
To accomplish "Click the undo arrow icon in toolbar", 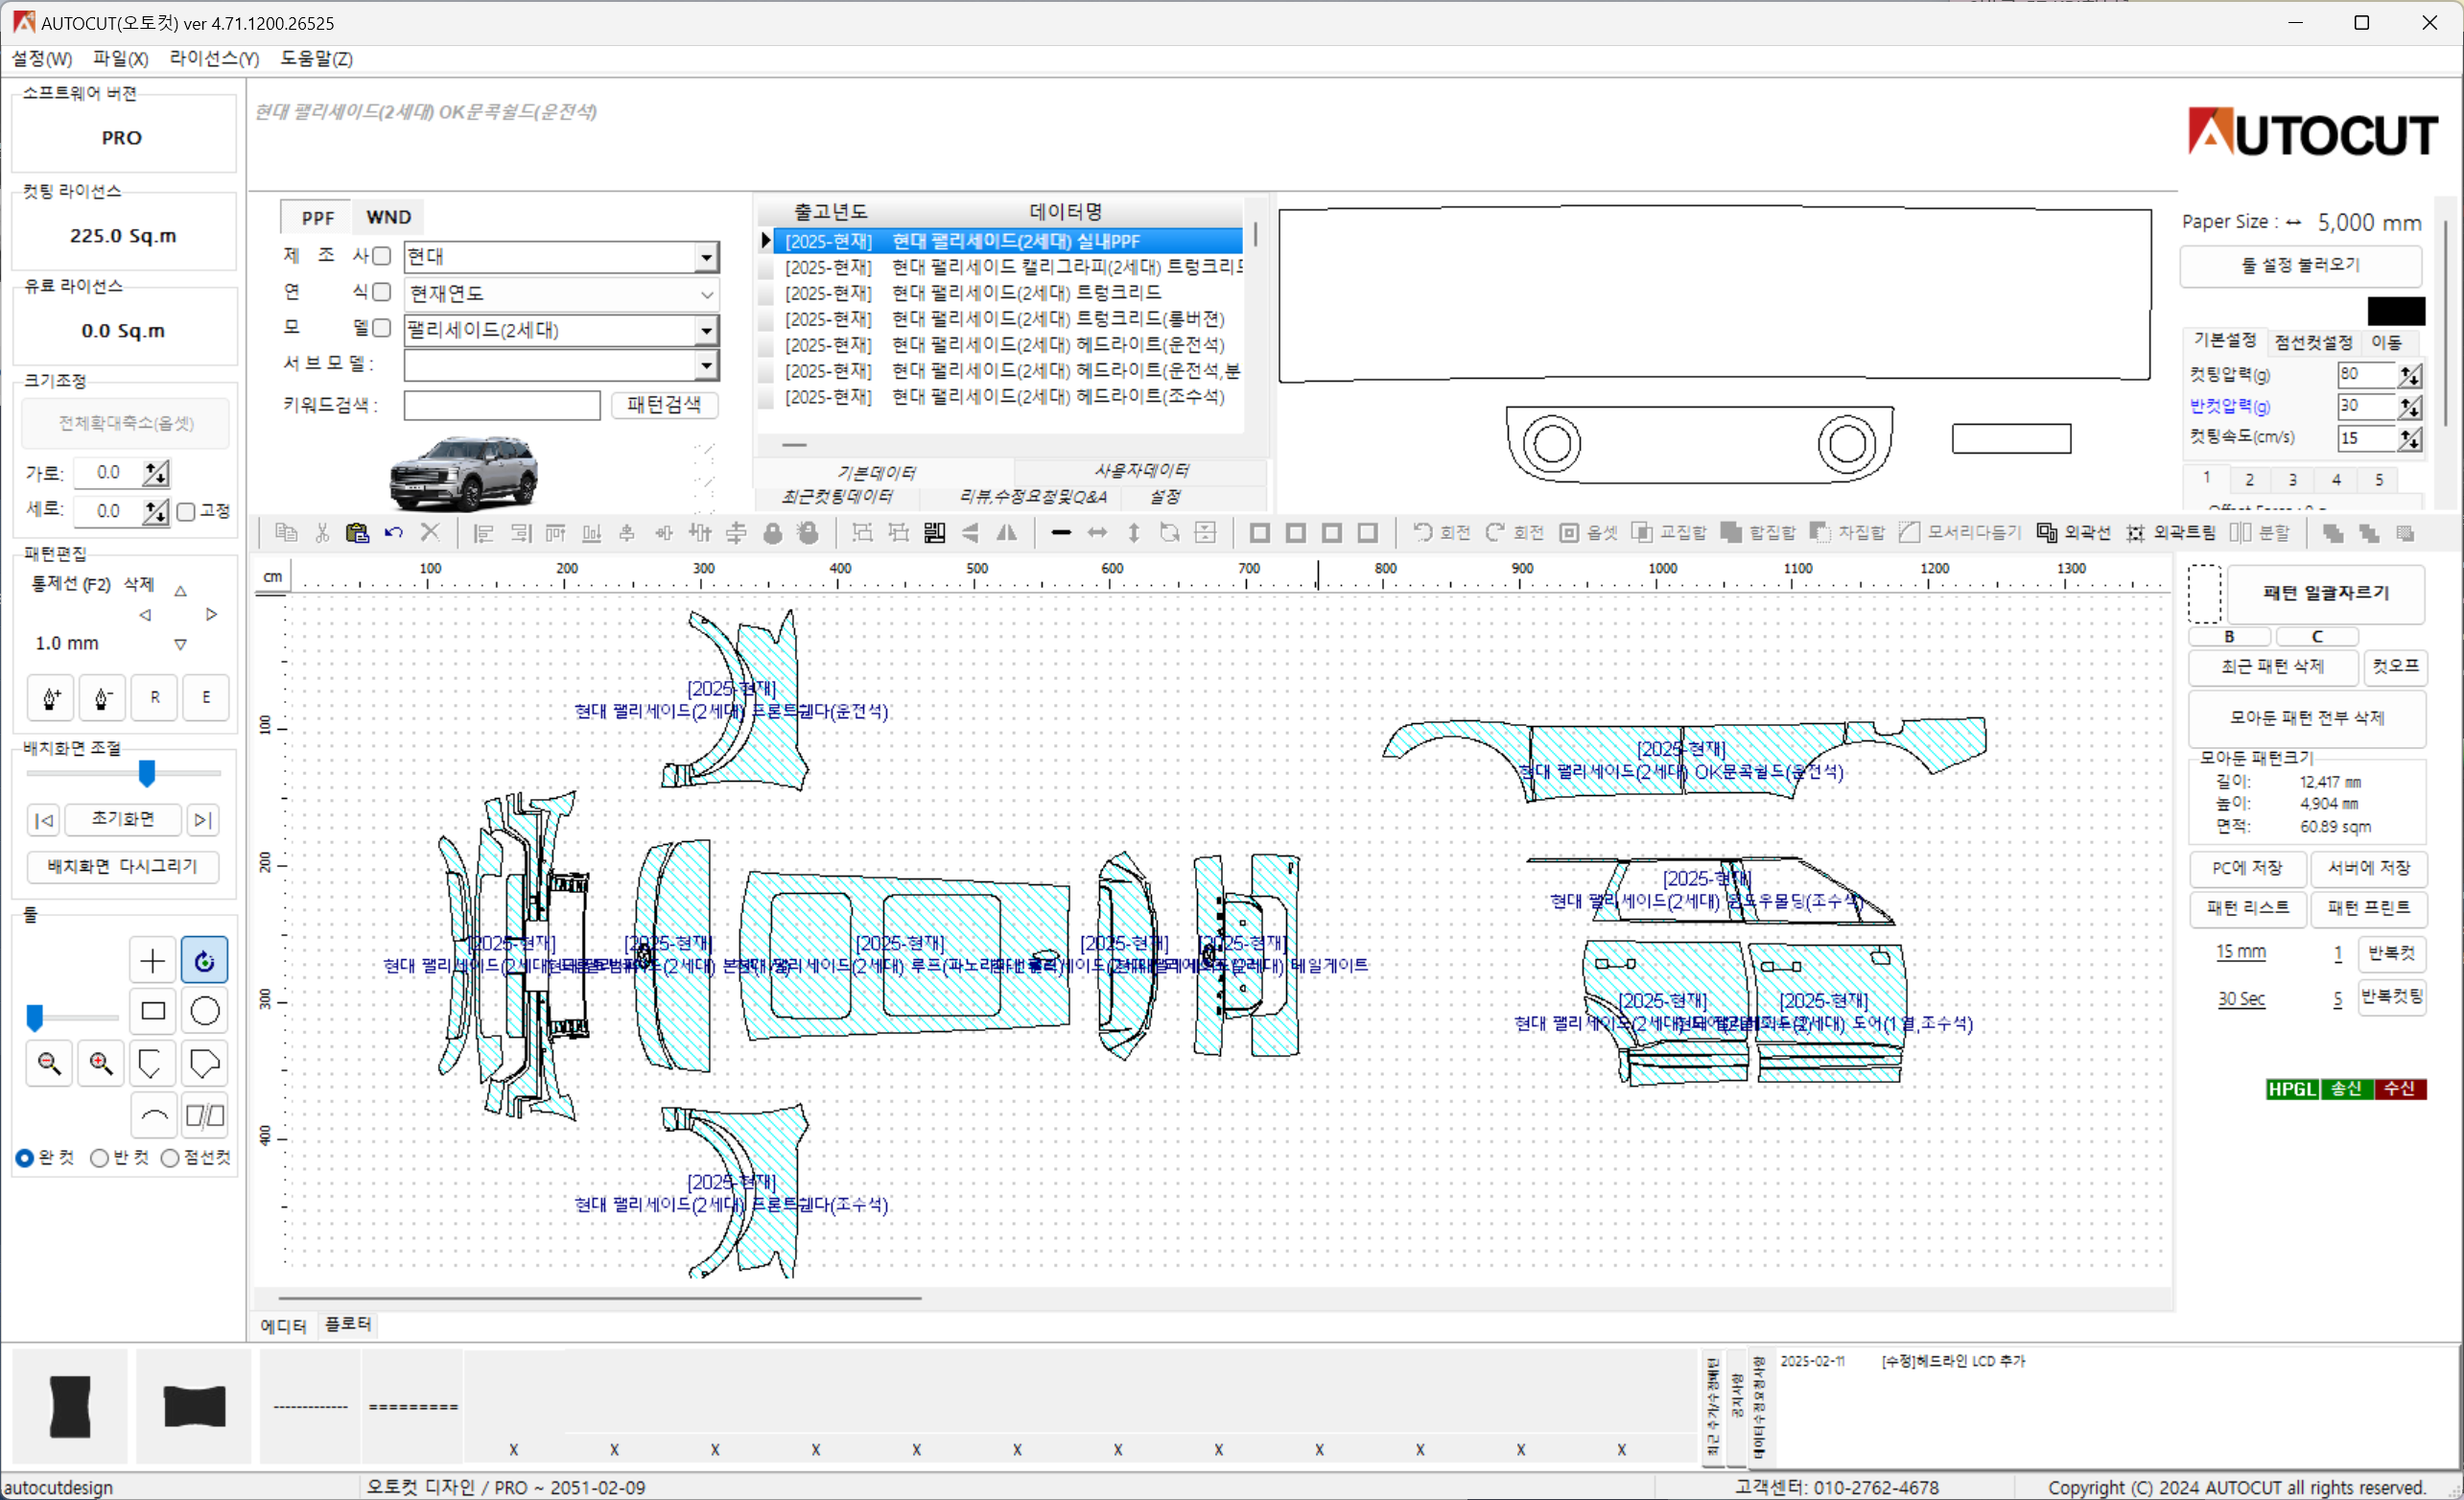I will (x=393, y=533).
